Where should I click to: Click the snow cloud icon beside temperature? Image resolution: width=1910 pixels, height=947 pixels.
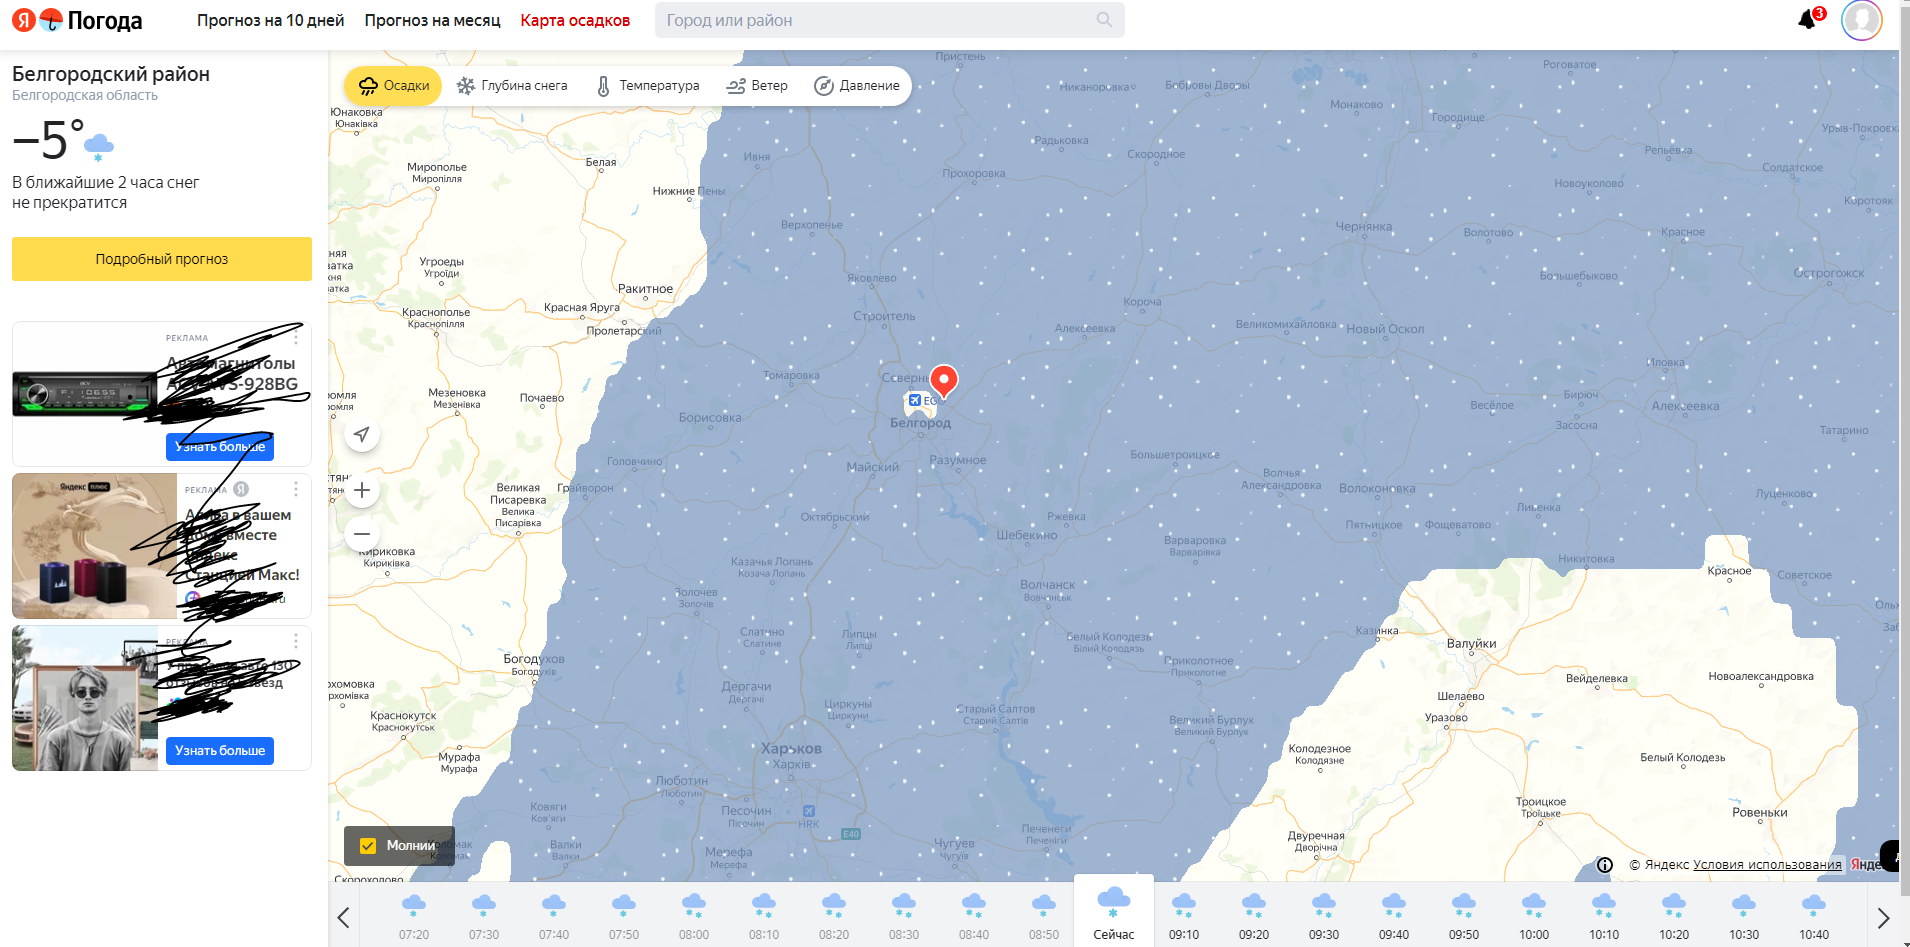coord(98,146)
